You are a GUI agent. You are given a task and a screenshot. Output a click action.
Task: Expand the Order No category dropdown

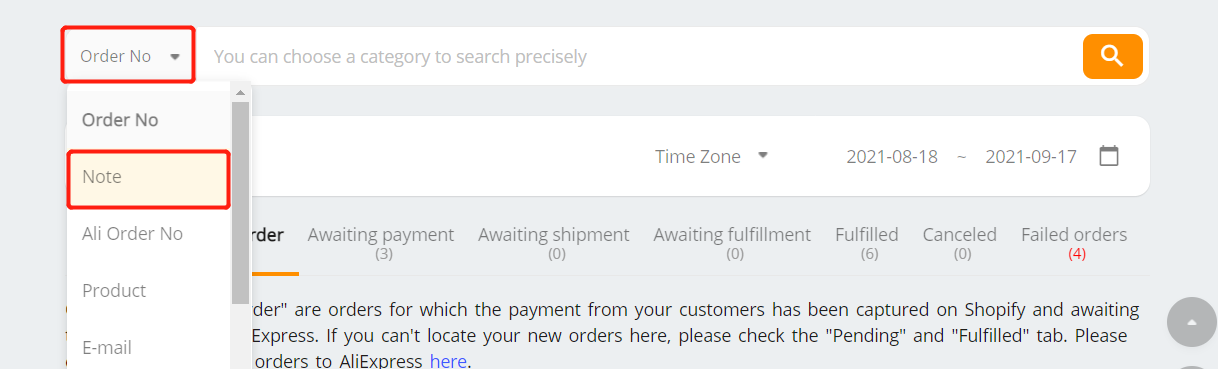point(129,56)
